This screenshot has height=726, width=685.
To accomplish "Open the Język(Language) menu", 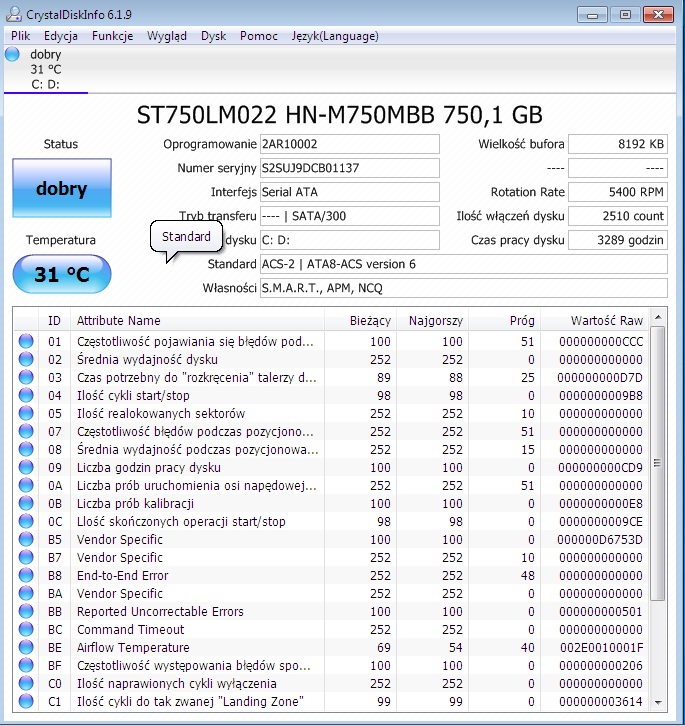I will [335, 36].
